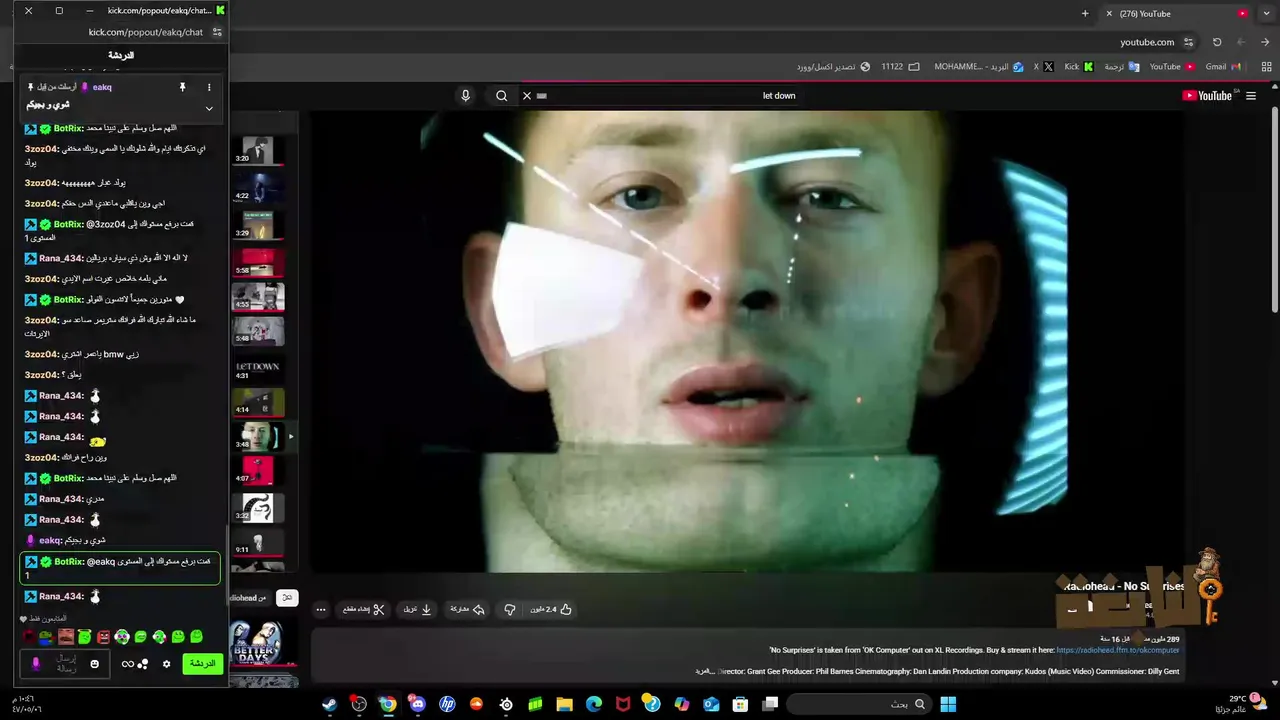
Task: Open the apps grid icon in bookmarks bar
Action: 1266,67
